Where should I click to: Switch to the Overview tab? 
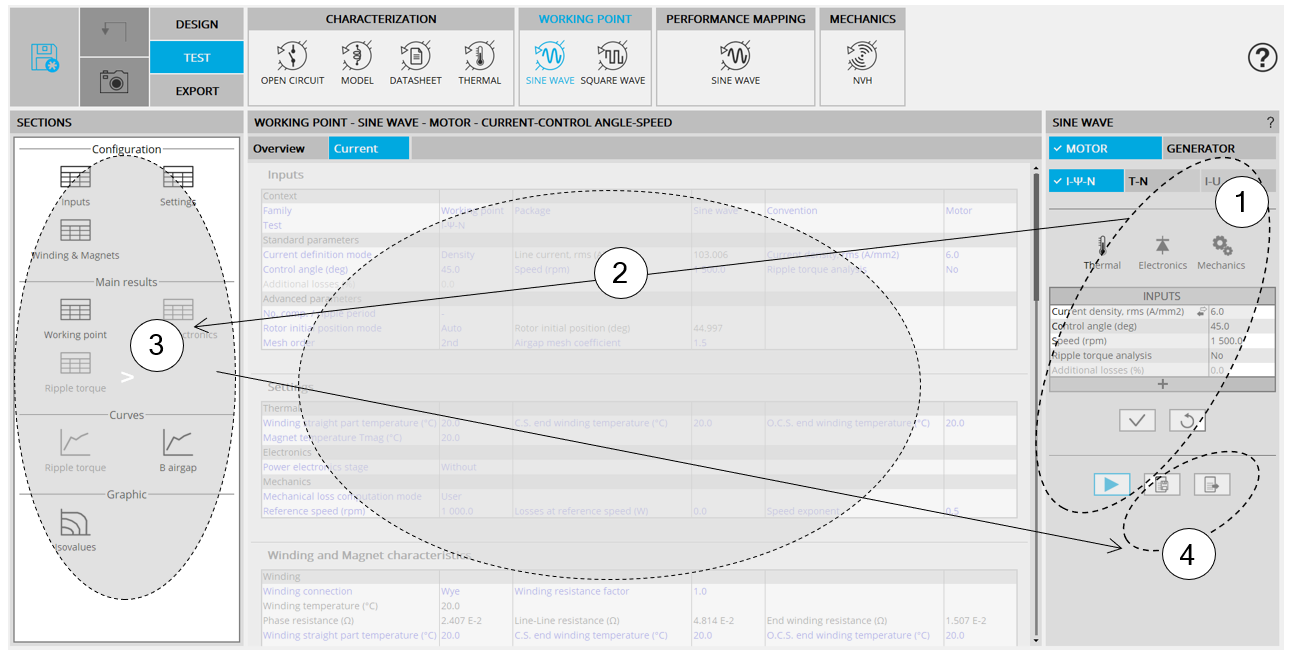[x=279, y=149]
